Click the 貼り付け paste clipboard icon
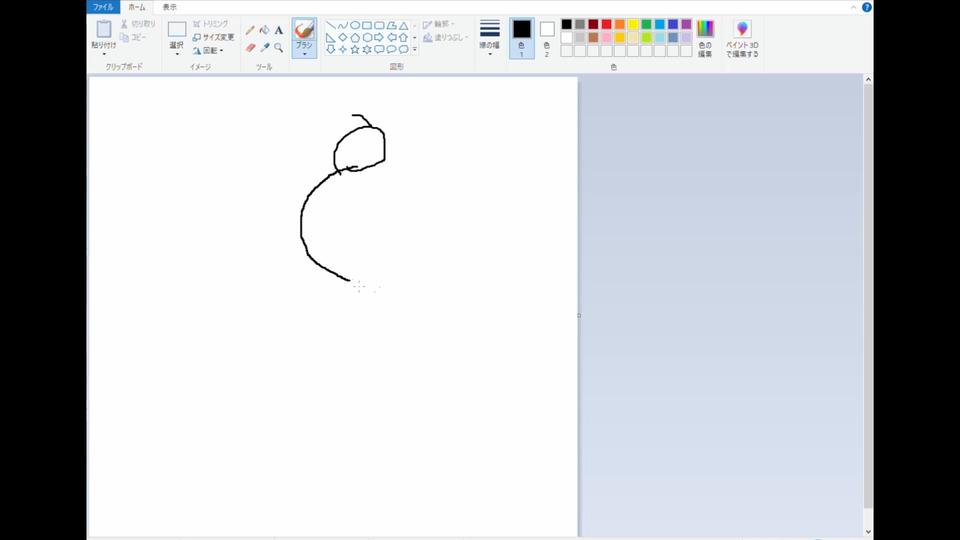This screenshot has width=960, height=540. point(104,29)
